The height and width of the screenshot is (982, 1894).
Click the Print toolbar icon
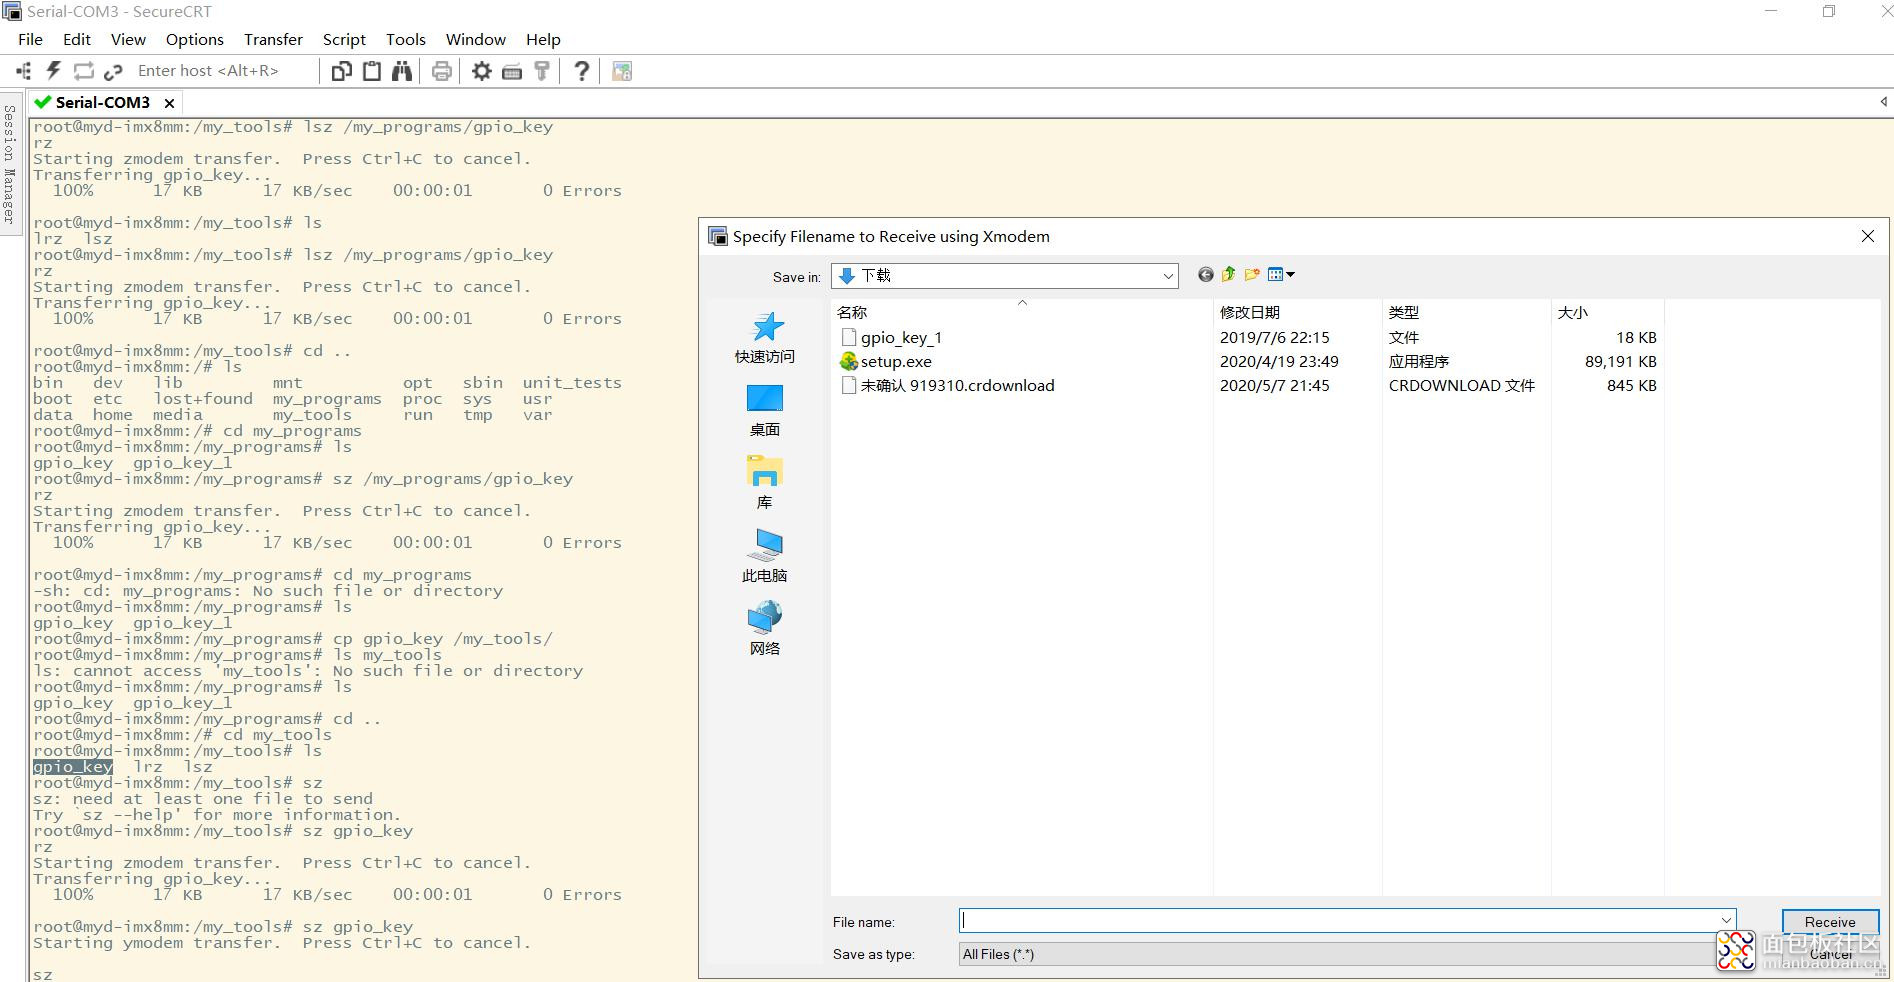coord(442,71)
